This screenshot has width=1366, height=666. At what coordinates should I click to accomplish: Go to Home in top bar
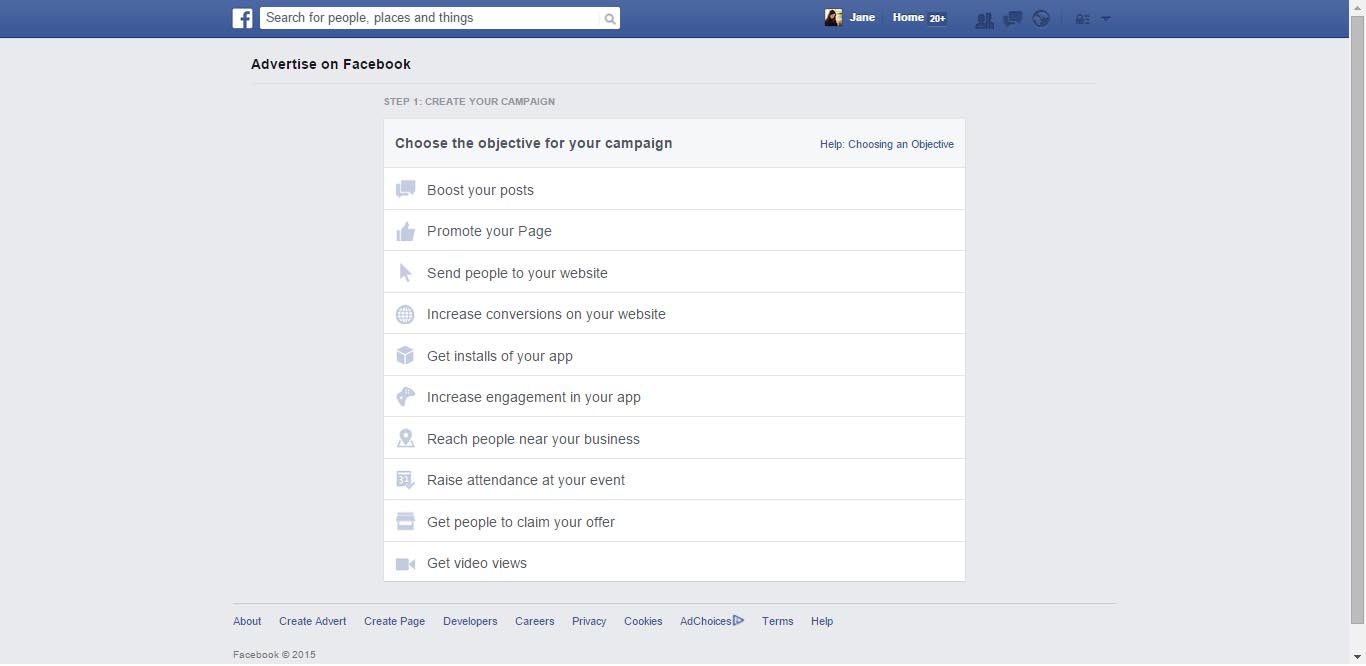(x=908, y=18)
